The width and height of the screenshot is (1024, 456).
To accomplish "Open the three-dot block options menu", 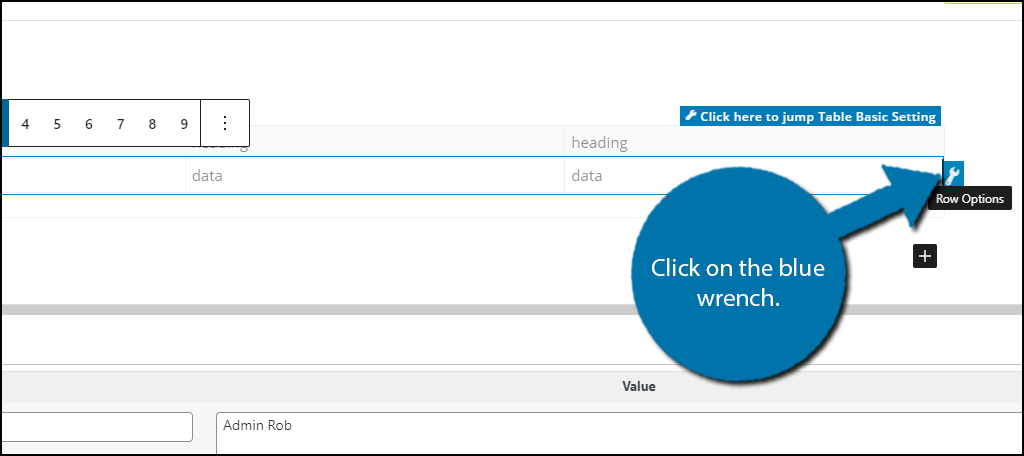I will click(x=225, y=123).
